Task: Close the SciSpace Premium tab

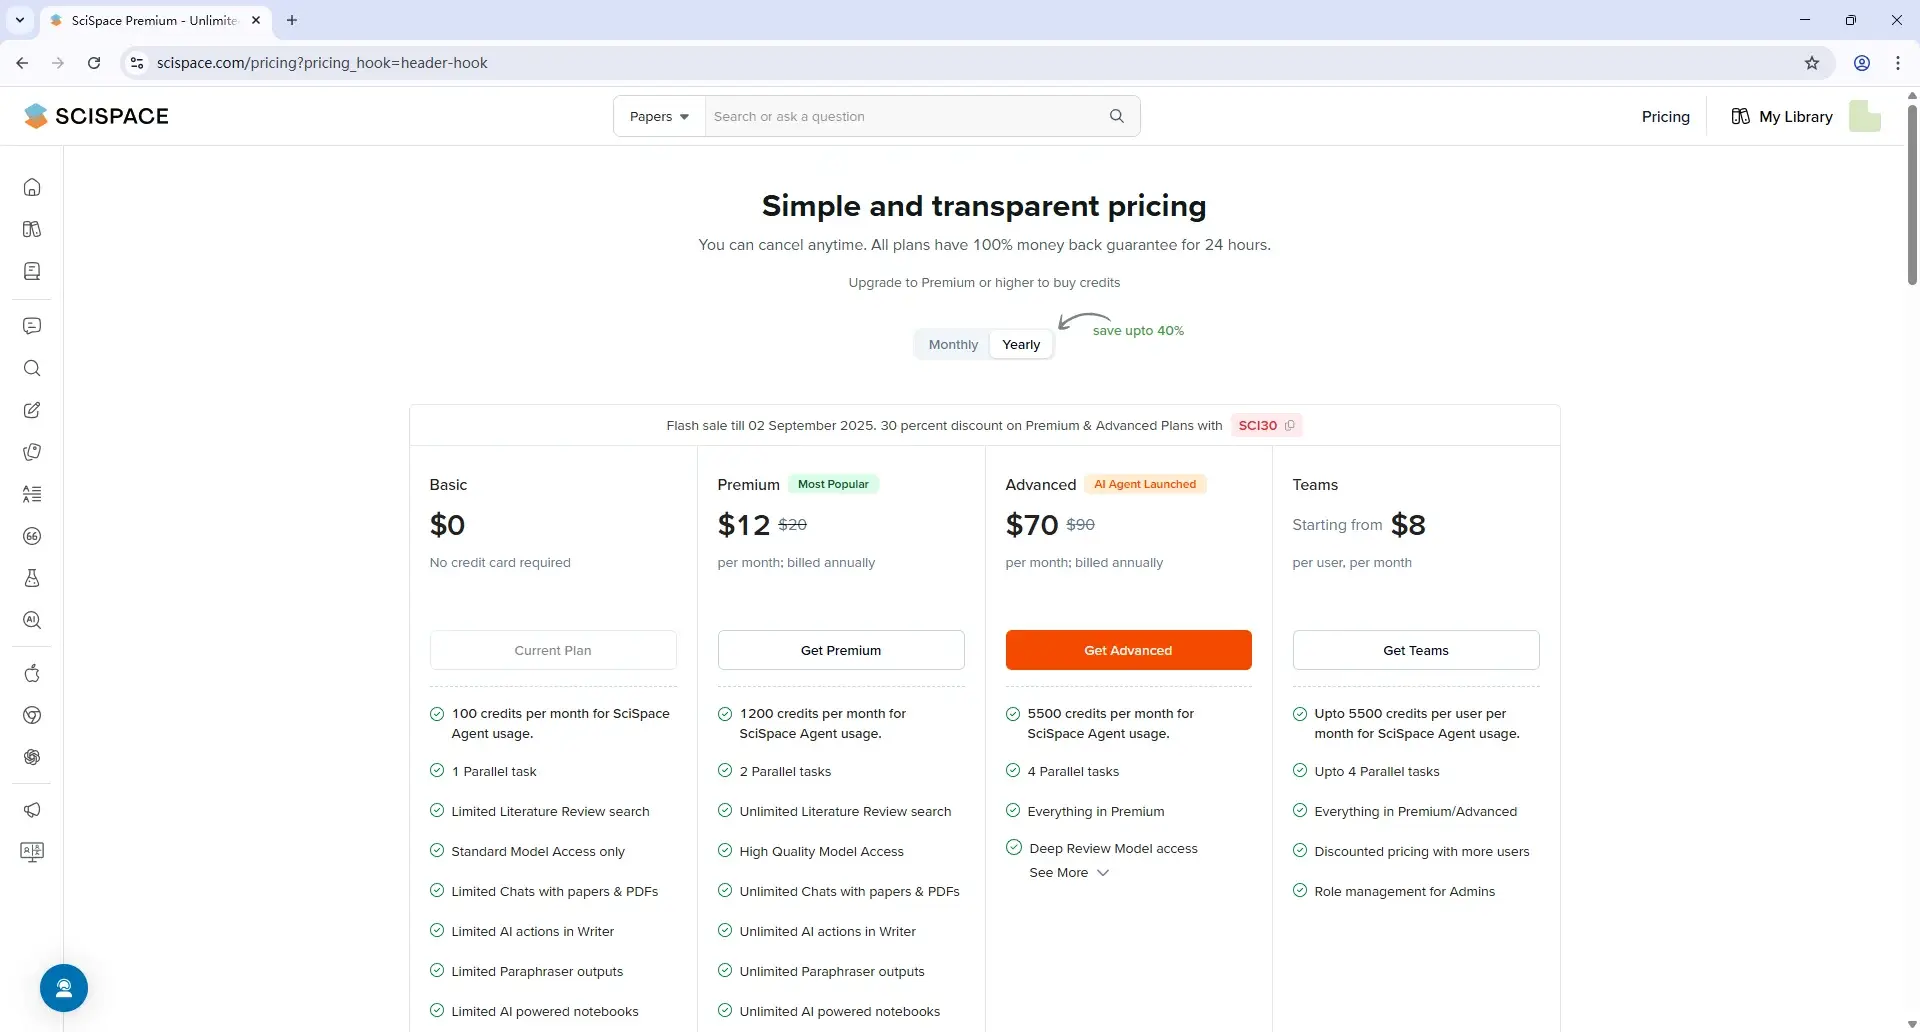Action: (256, 20)
